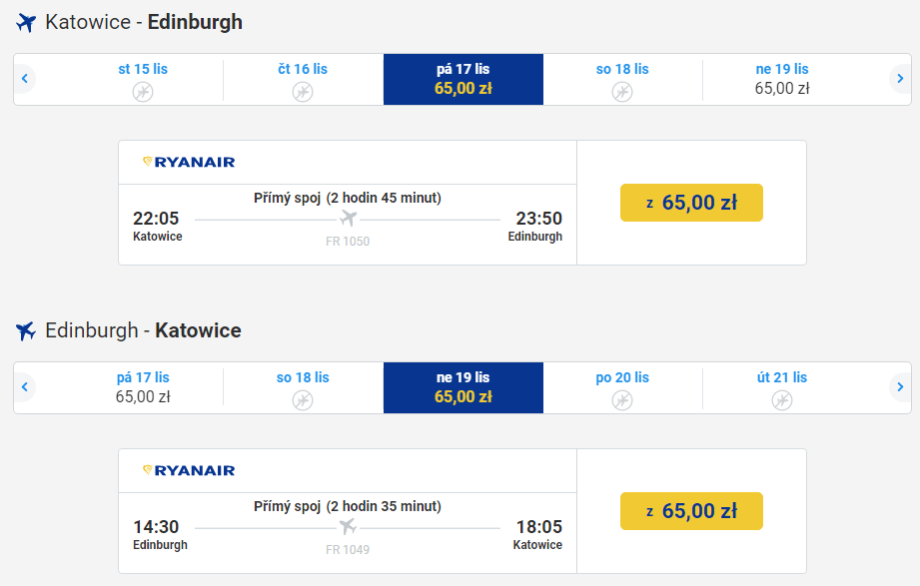Click the no-flight icon under st 15 lis

point(143,92)
